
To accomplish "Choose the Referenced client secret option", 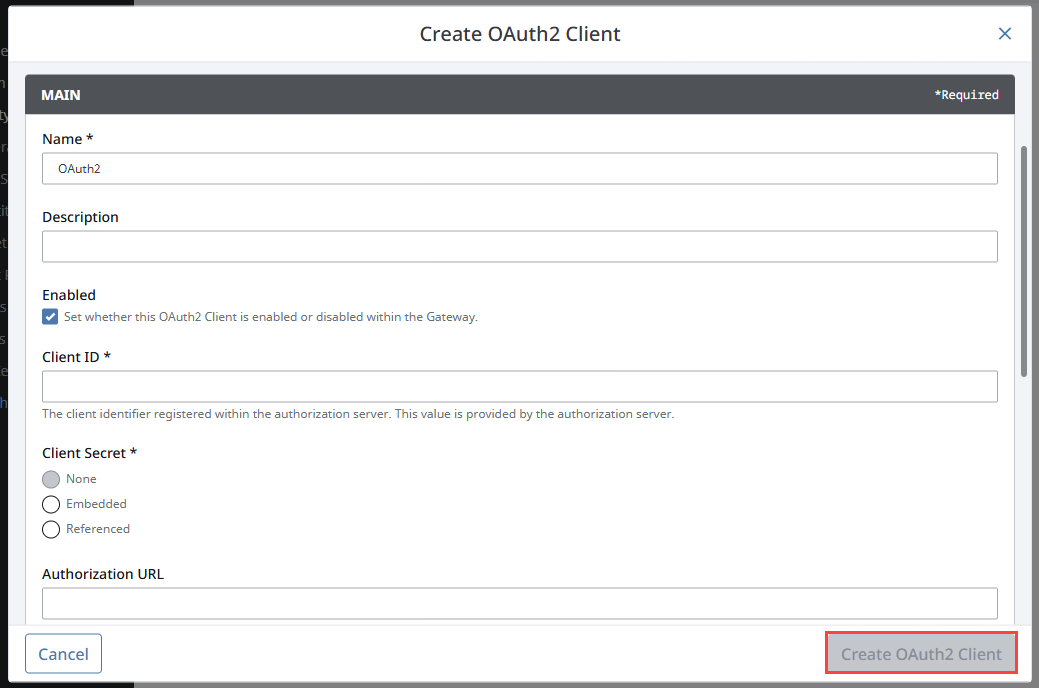I will pos(51,530).
